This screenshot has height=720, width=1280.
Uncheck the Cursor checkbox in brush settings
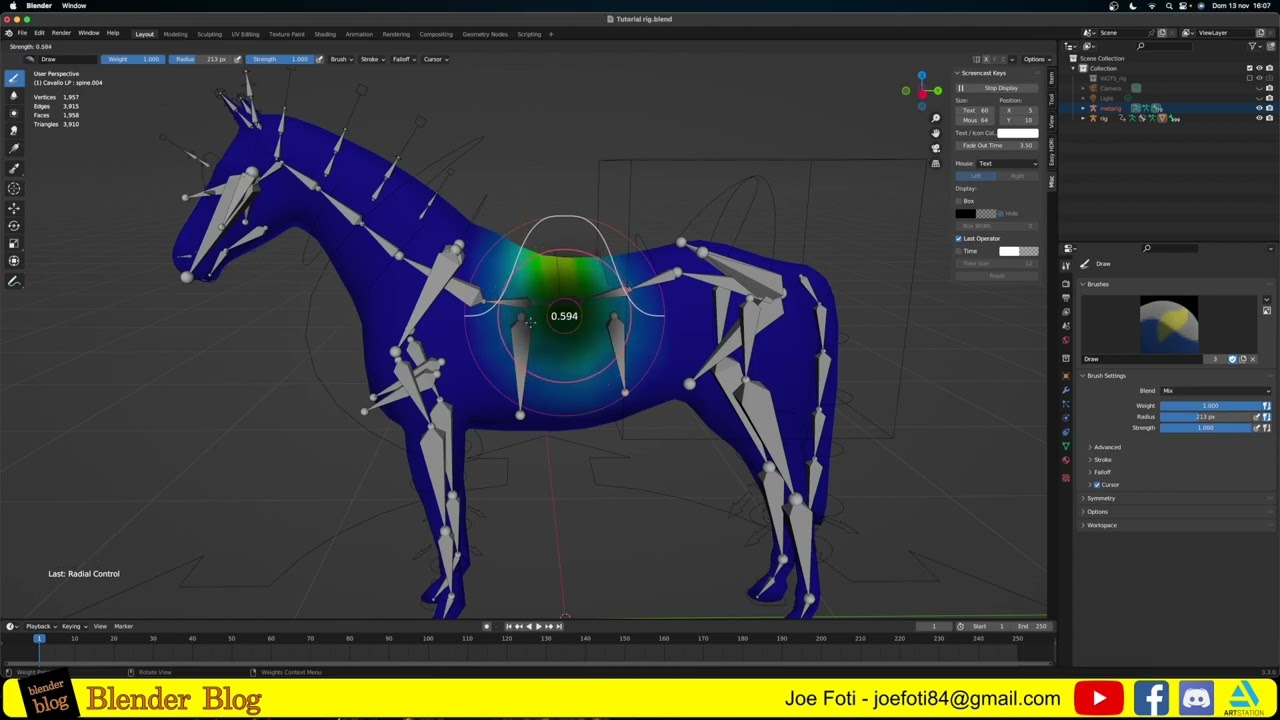tap(1097, 485)
